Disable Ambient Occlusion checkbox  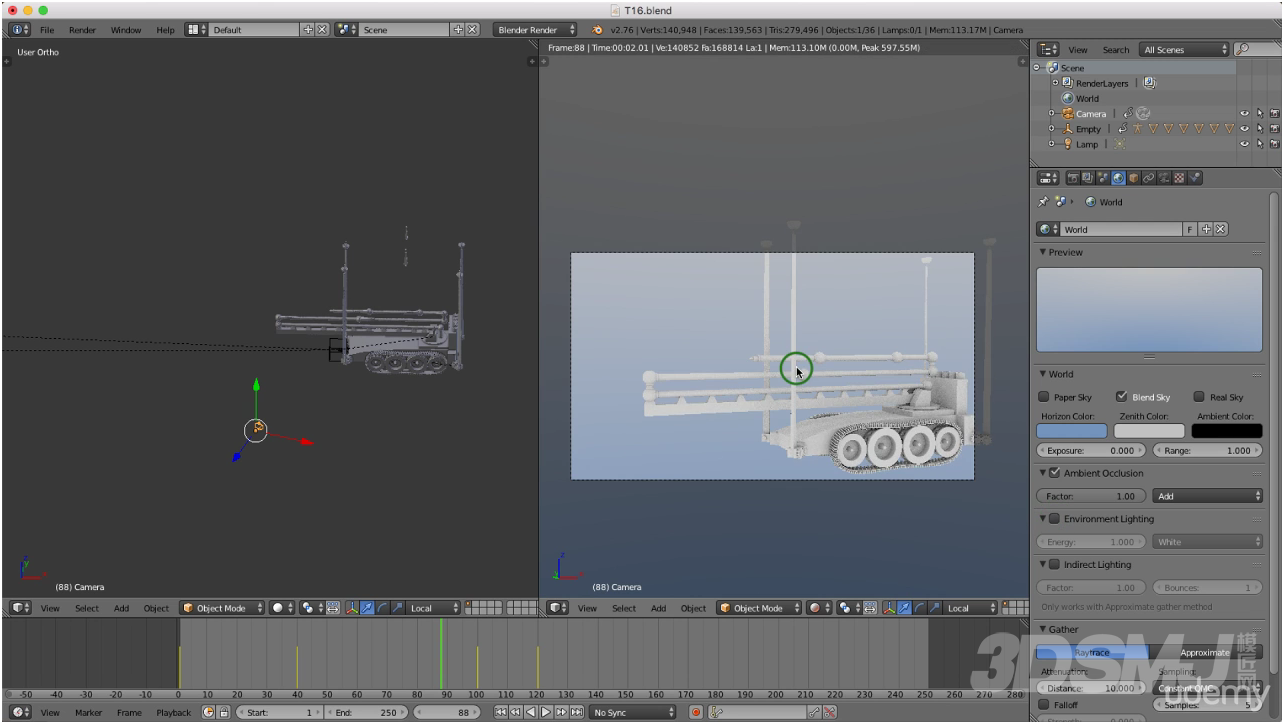point(1054,473)
